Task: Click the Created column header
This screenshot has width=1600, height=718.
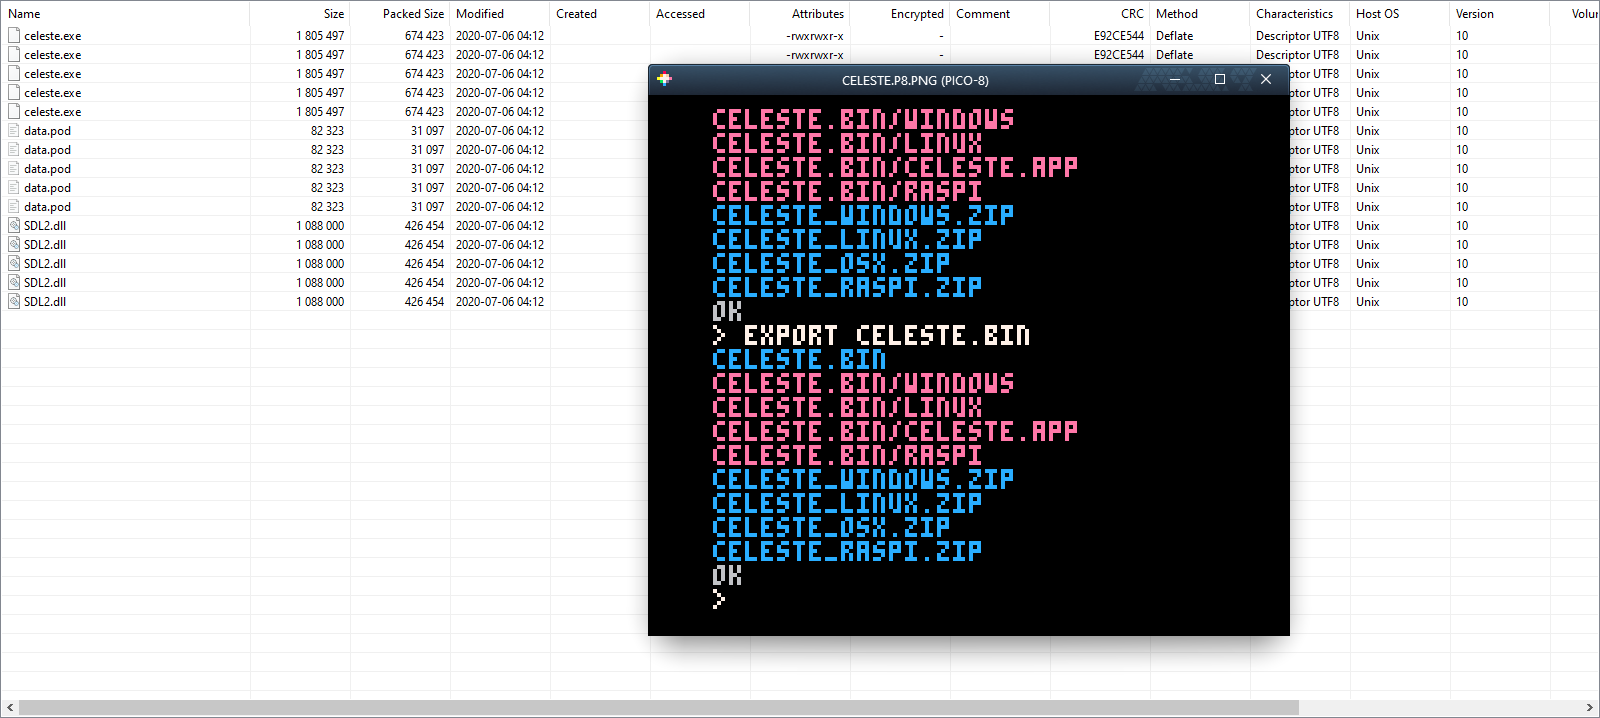Action: (x=600, y=14)
